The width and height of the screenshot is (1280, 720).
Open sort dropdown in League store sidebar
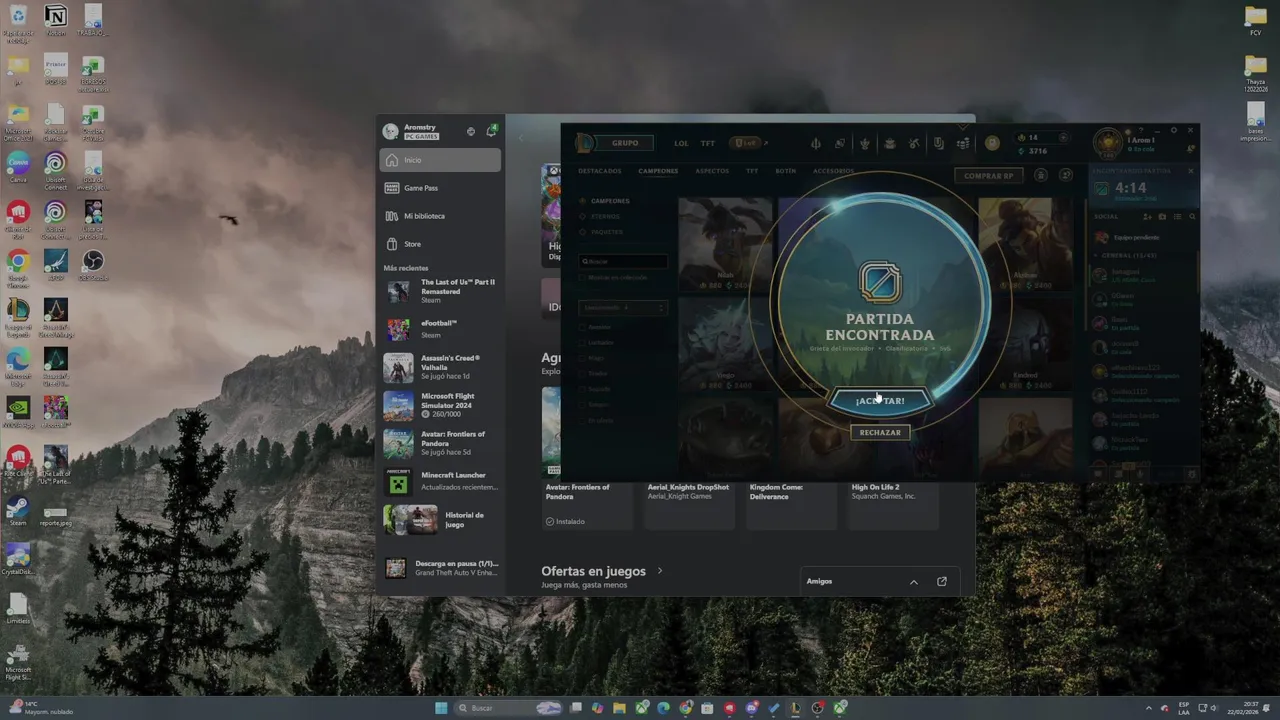tap(624, 308)
